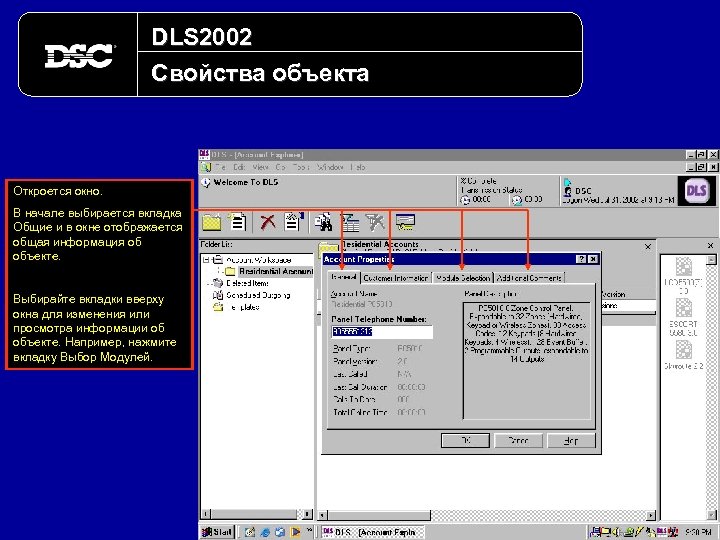The image size is (720, 540).
Task: Click the ESCORT file icon in right pane
Action: (x=683, y=308)
